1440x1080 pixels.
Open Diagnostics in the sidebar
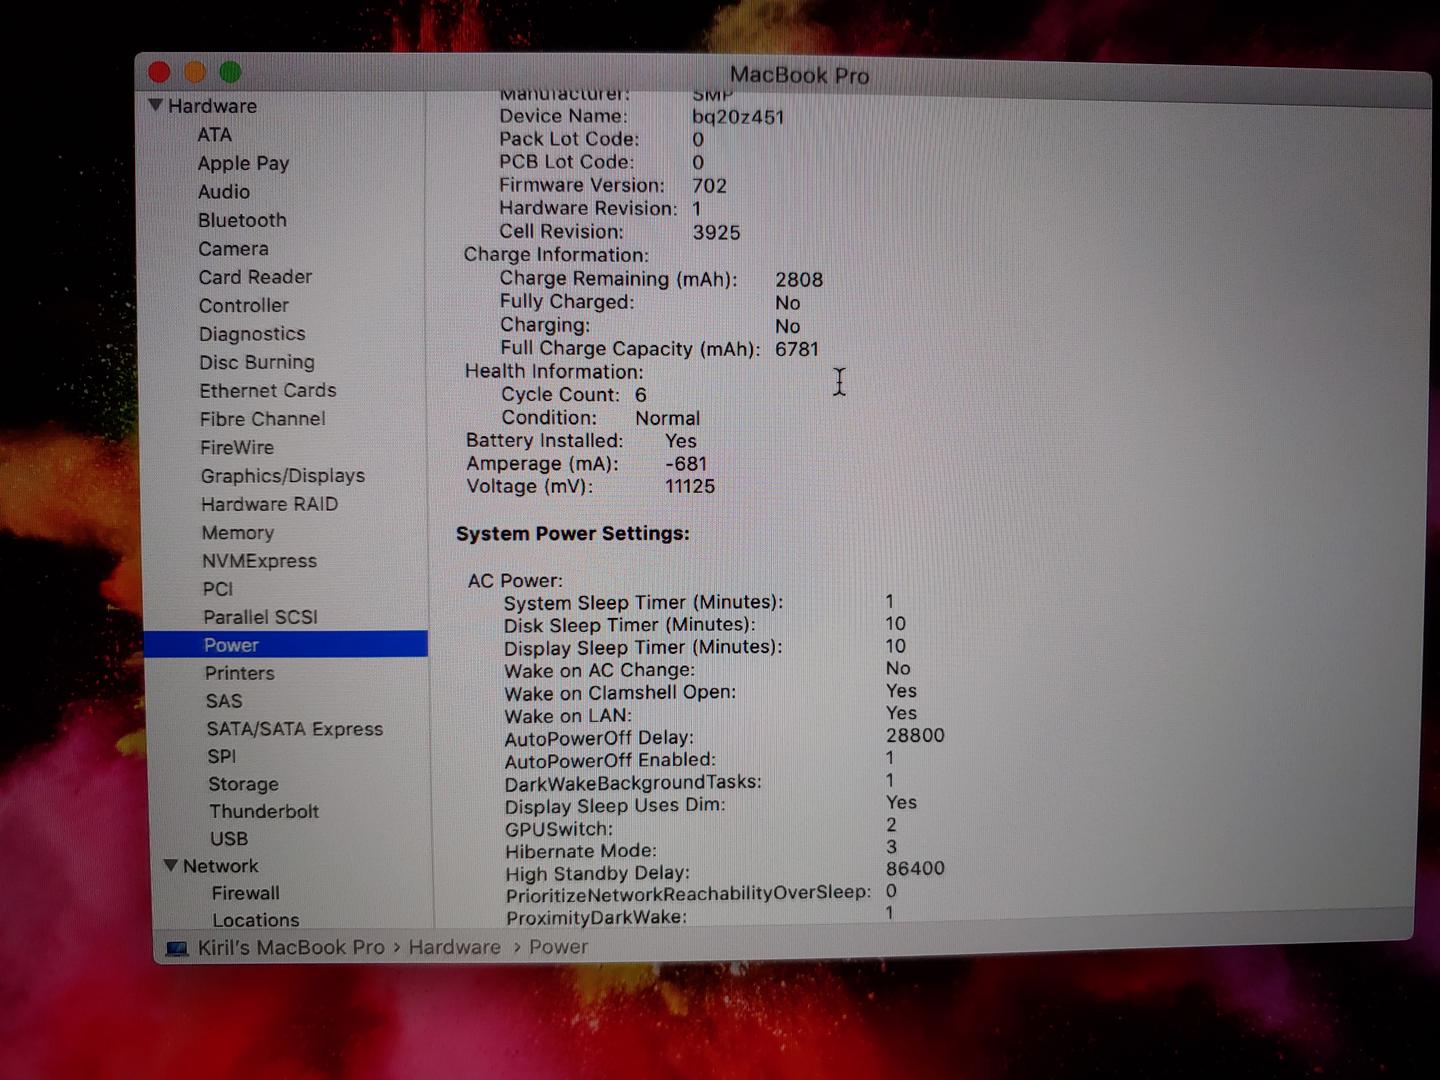point(252,334)
